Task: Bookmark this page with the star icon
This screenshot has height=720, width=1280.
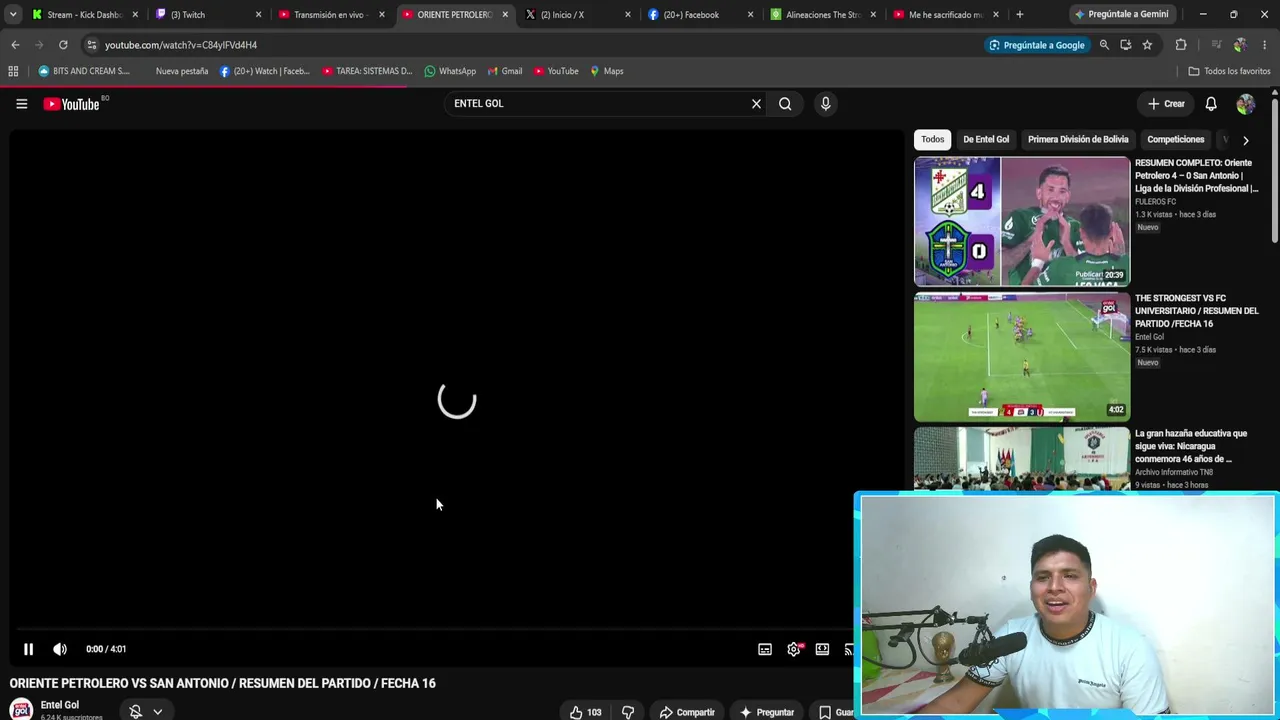Action: tap(1147, 45)
